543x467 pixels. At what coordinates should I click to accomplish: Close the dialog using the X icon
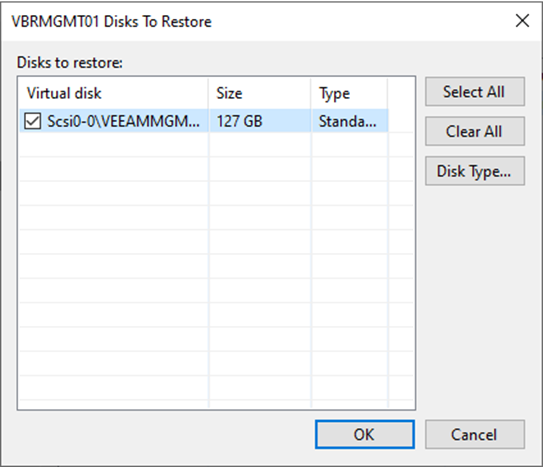pos(522,21)
